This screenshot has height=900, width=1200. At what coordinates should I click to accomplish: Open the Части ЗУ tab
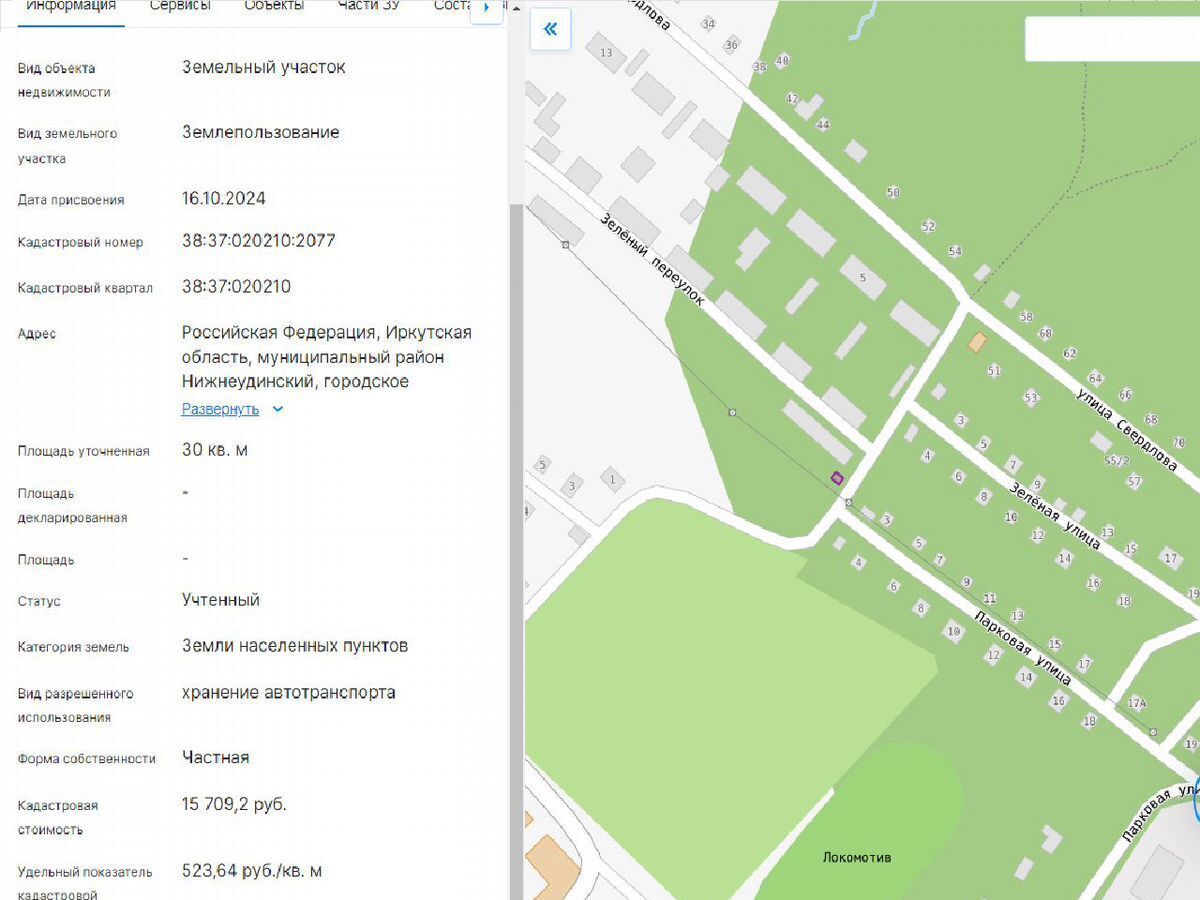tap(369, 6)
